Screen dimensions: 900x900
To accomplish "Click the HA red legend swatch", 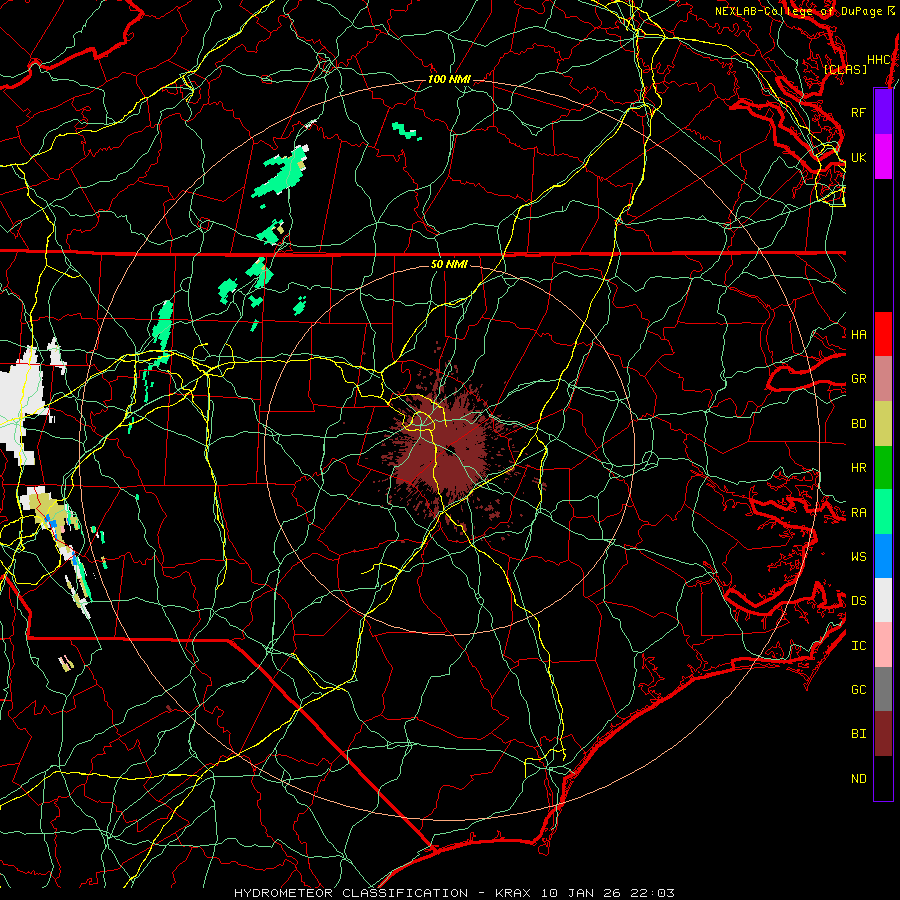I will 883,334.
